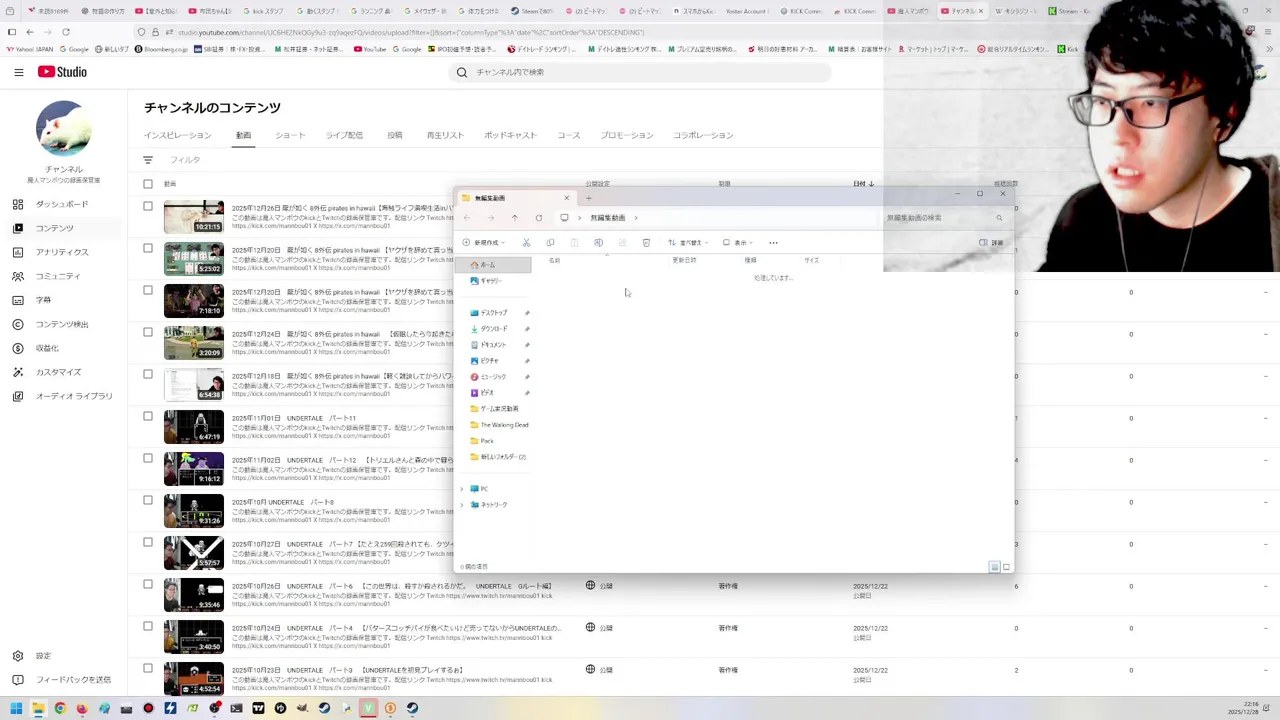Open the View (表示) dropdown in Explorer

pos(738,243)
